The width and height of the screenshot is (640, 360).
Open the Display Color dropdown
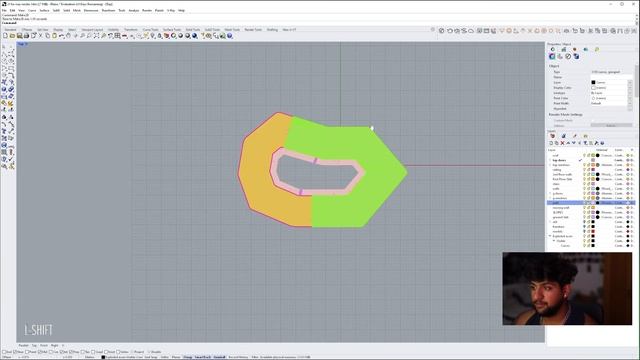click(612, 88)
